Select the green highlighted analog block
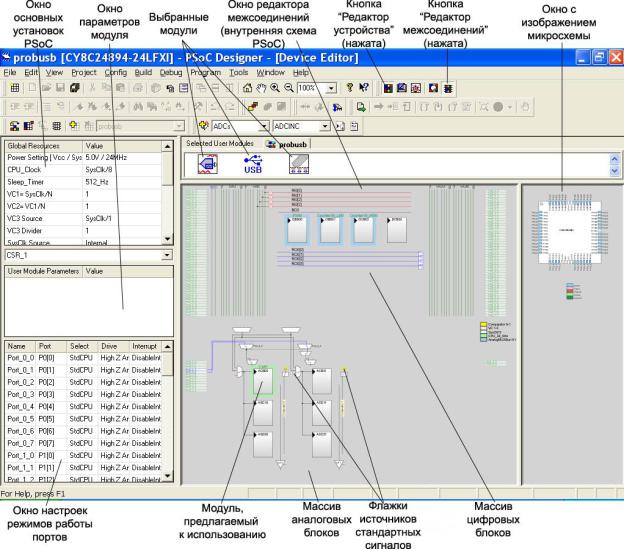 coord(261,381)
